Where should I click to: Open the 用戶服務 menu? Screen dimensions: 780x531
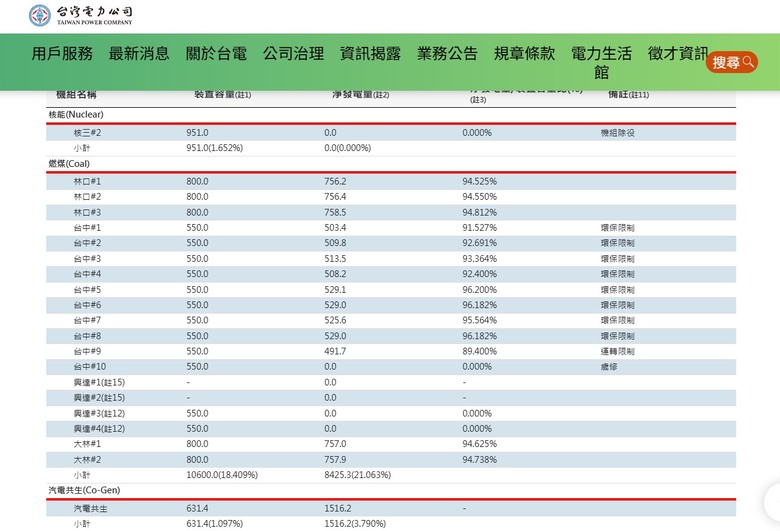[x=62, y=53]
